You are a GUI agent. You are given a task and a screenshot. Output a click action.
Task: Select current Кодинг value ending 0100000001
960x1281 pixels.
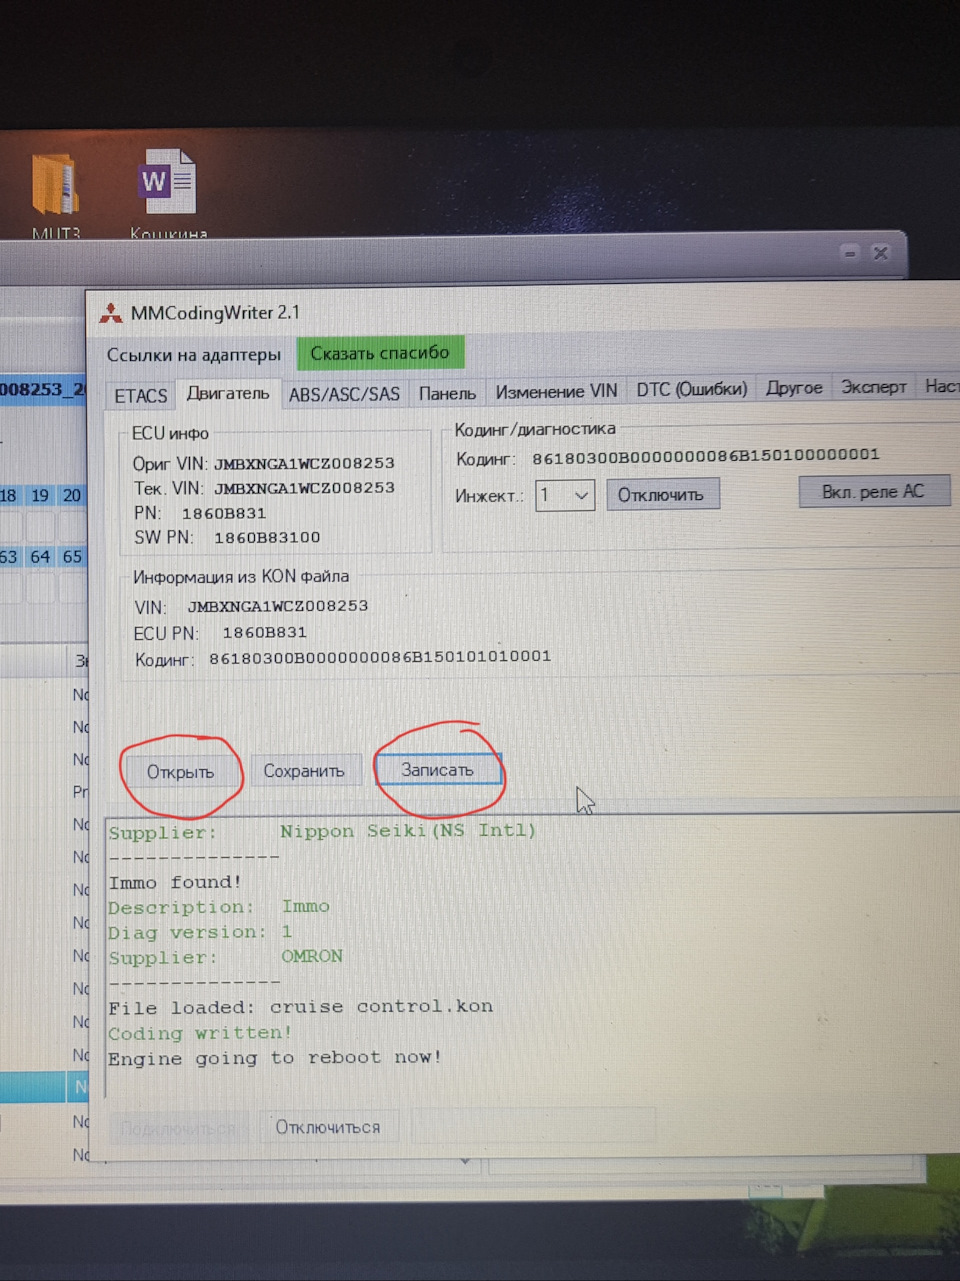[x=705, y=456]
